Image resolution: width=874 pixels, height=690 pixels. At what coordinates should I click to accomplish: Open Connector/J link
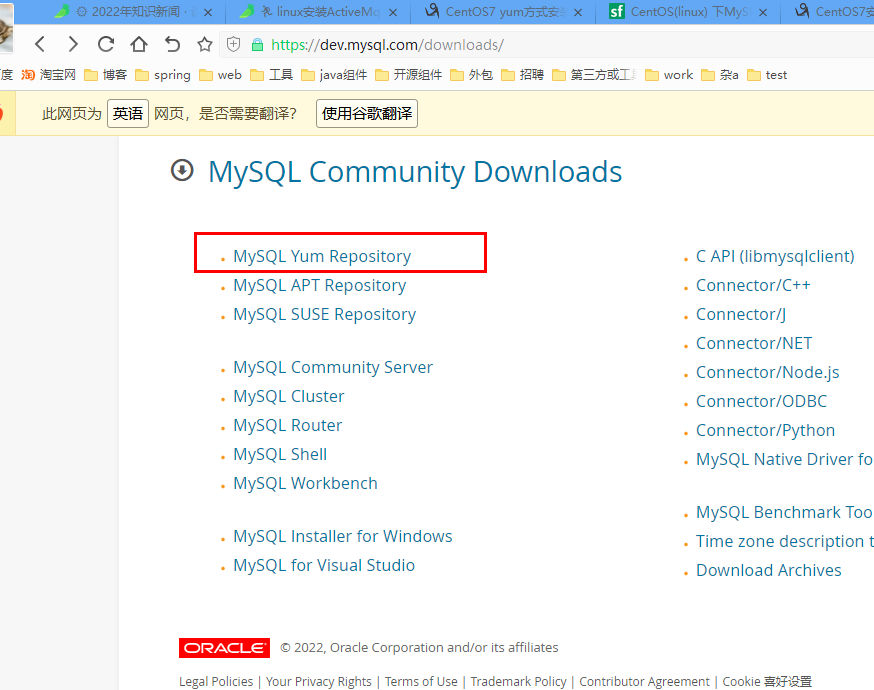(741, 314)
